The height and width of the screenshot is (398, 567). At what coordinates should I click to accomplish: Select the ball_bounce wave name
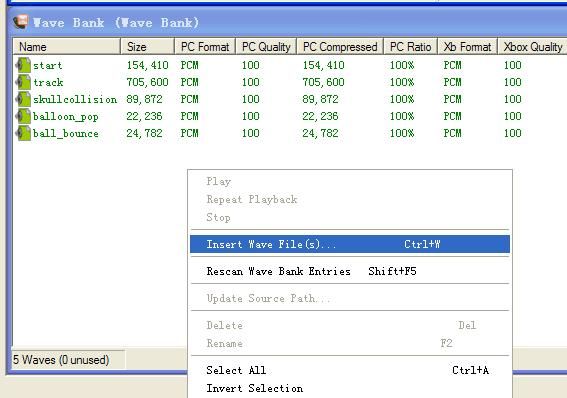(x=66, y=133)
